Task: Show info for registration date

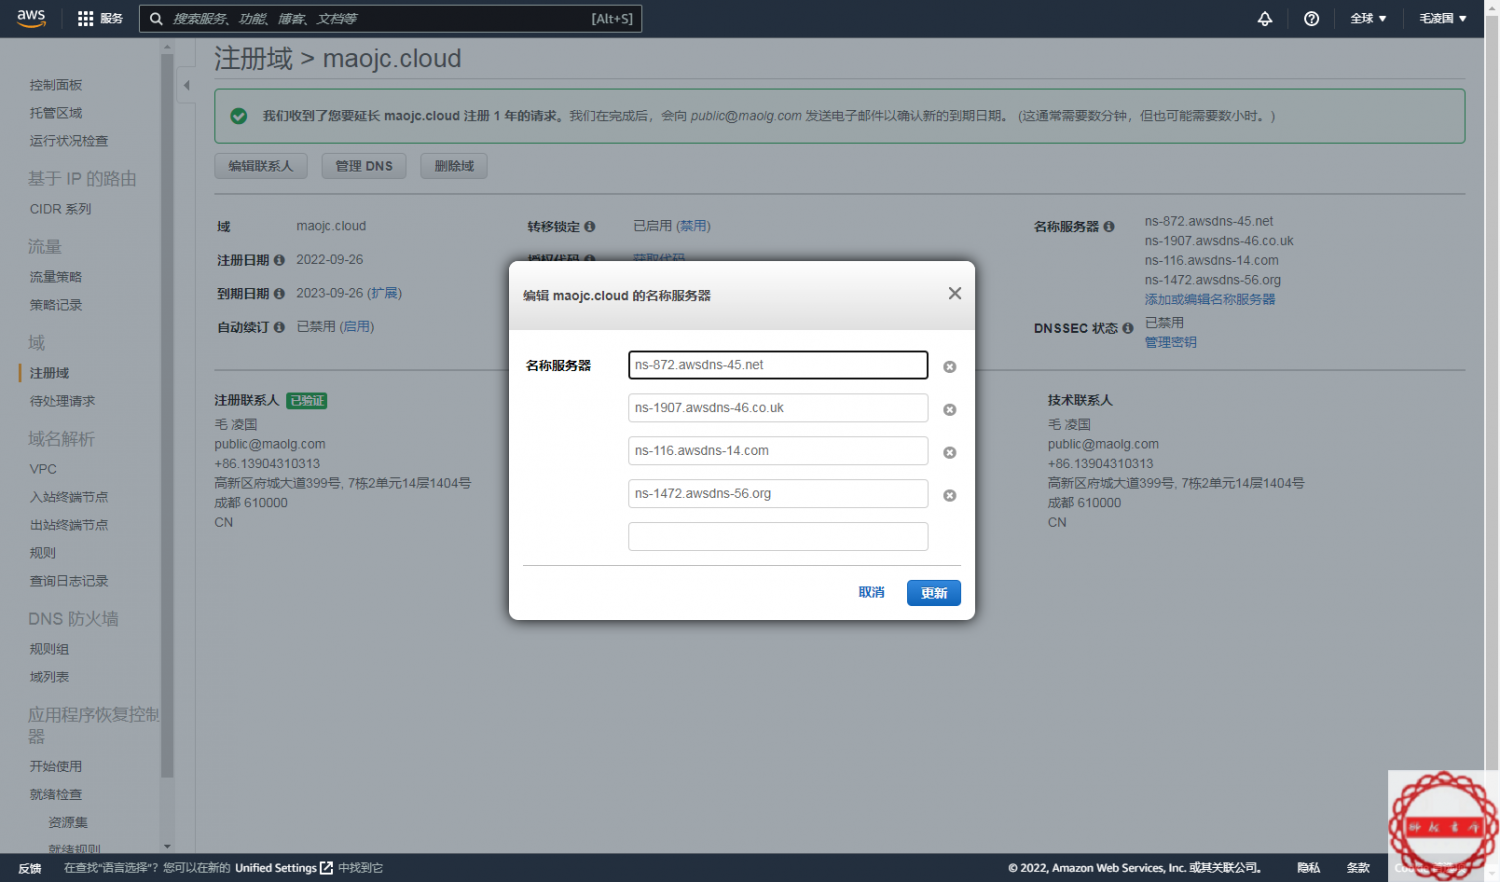Action: [x=279, y=260]
